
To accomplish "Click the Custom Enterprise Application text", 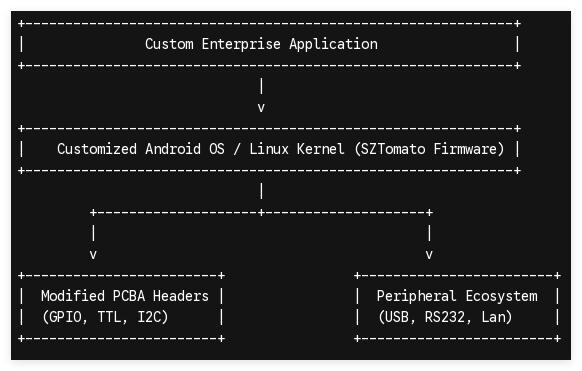I will tap(261, 44).
